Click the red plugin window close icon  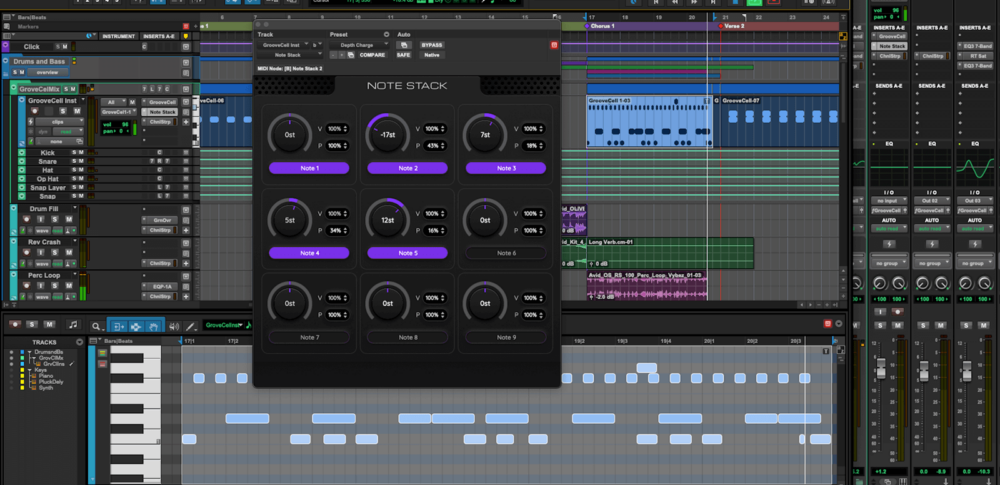tap(554, 45)
